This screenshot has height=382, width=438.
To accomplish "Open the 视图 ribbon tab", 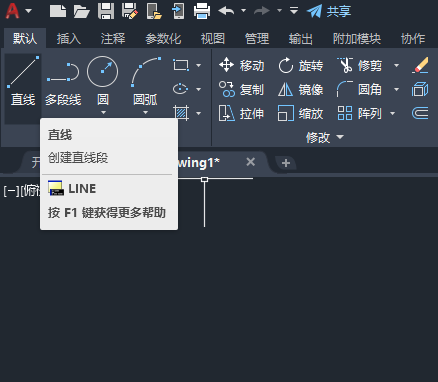I will [213, 39].
